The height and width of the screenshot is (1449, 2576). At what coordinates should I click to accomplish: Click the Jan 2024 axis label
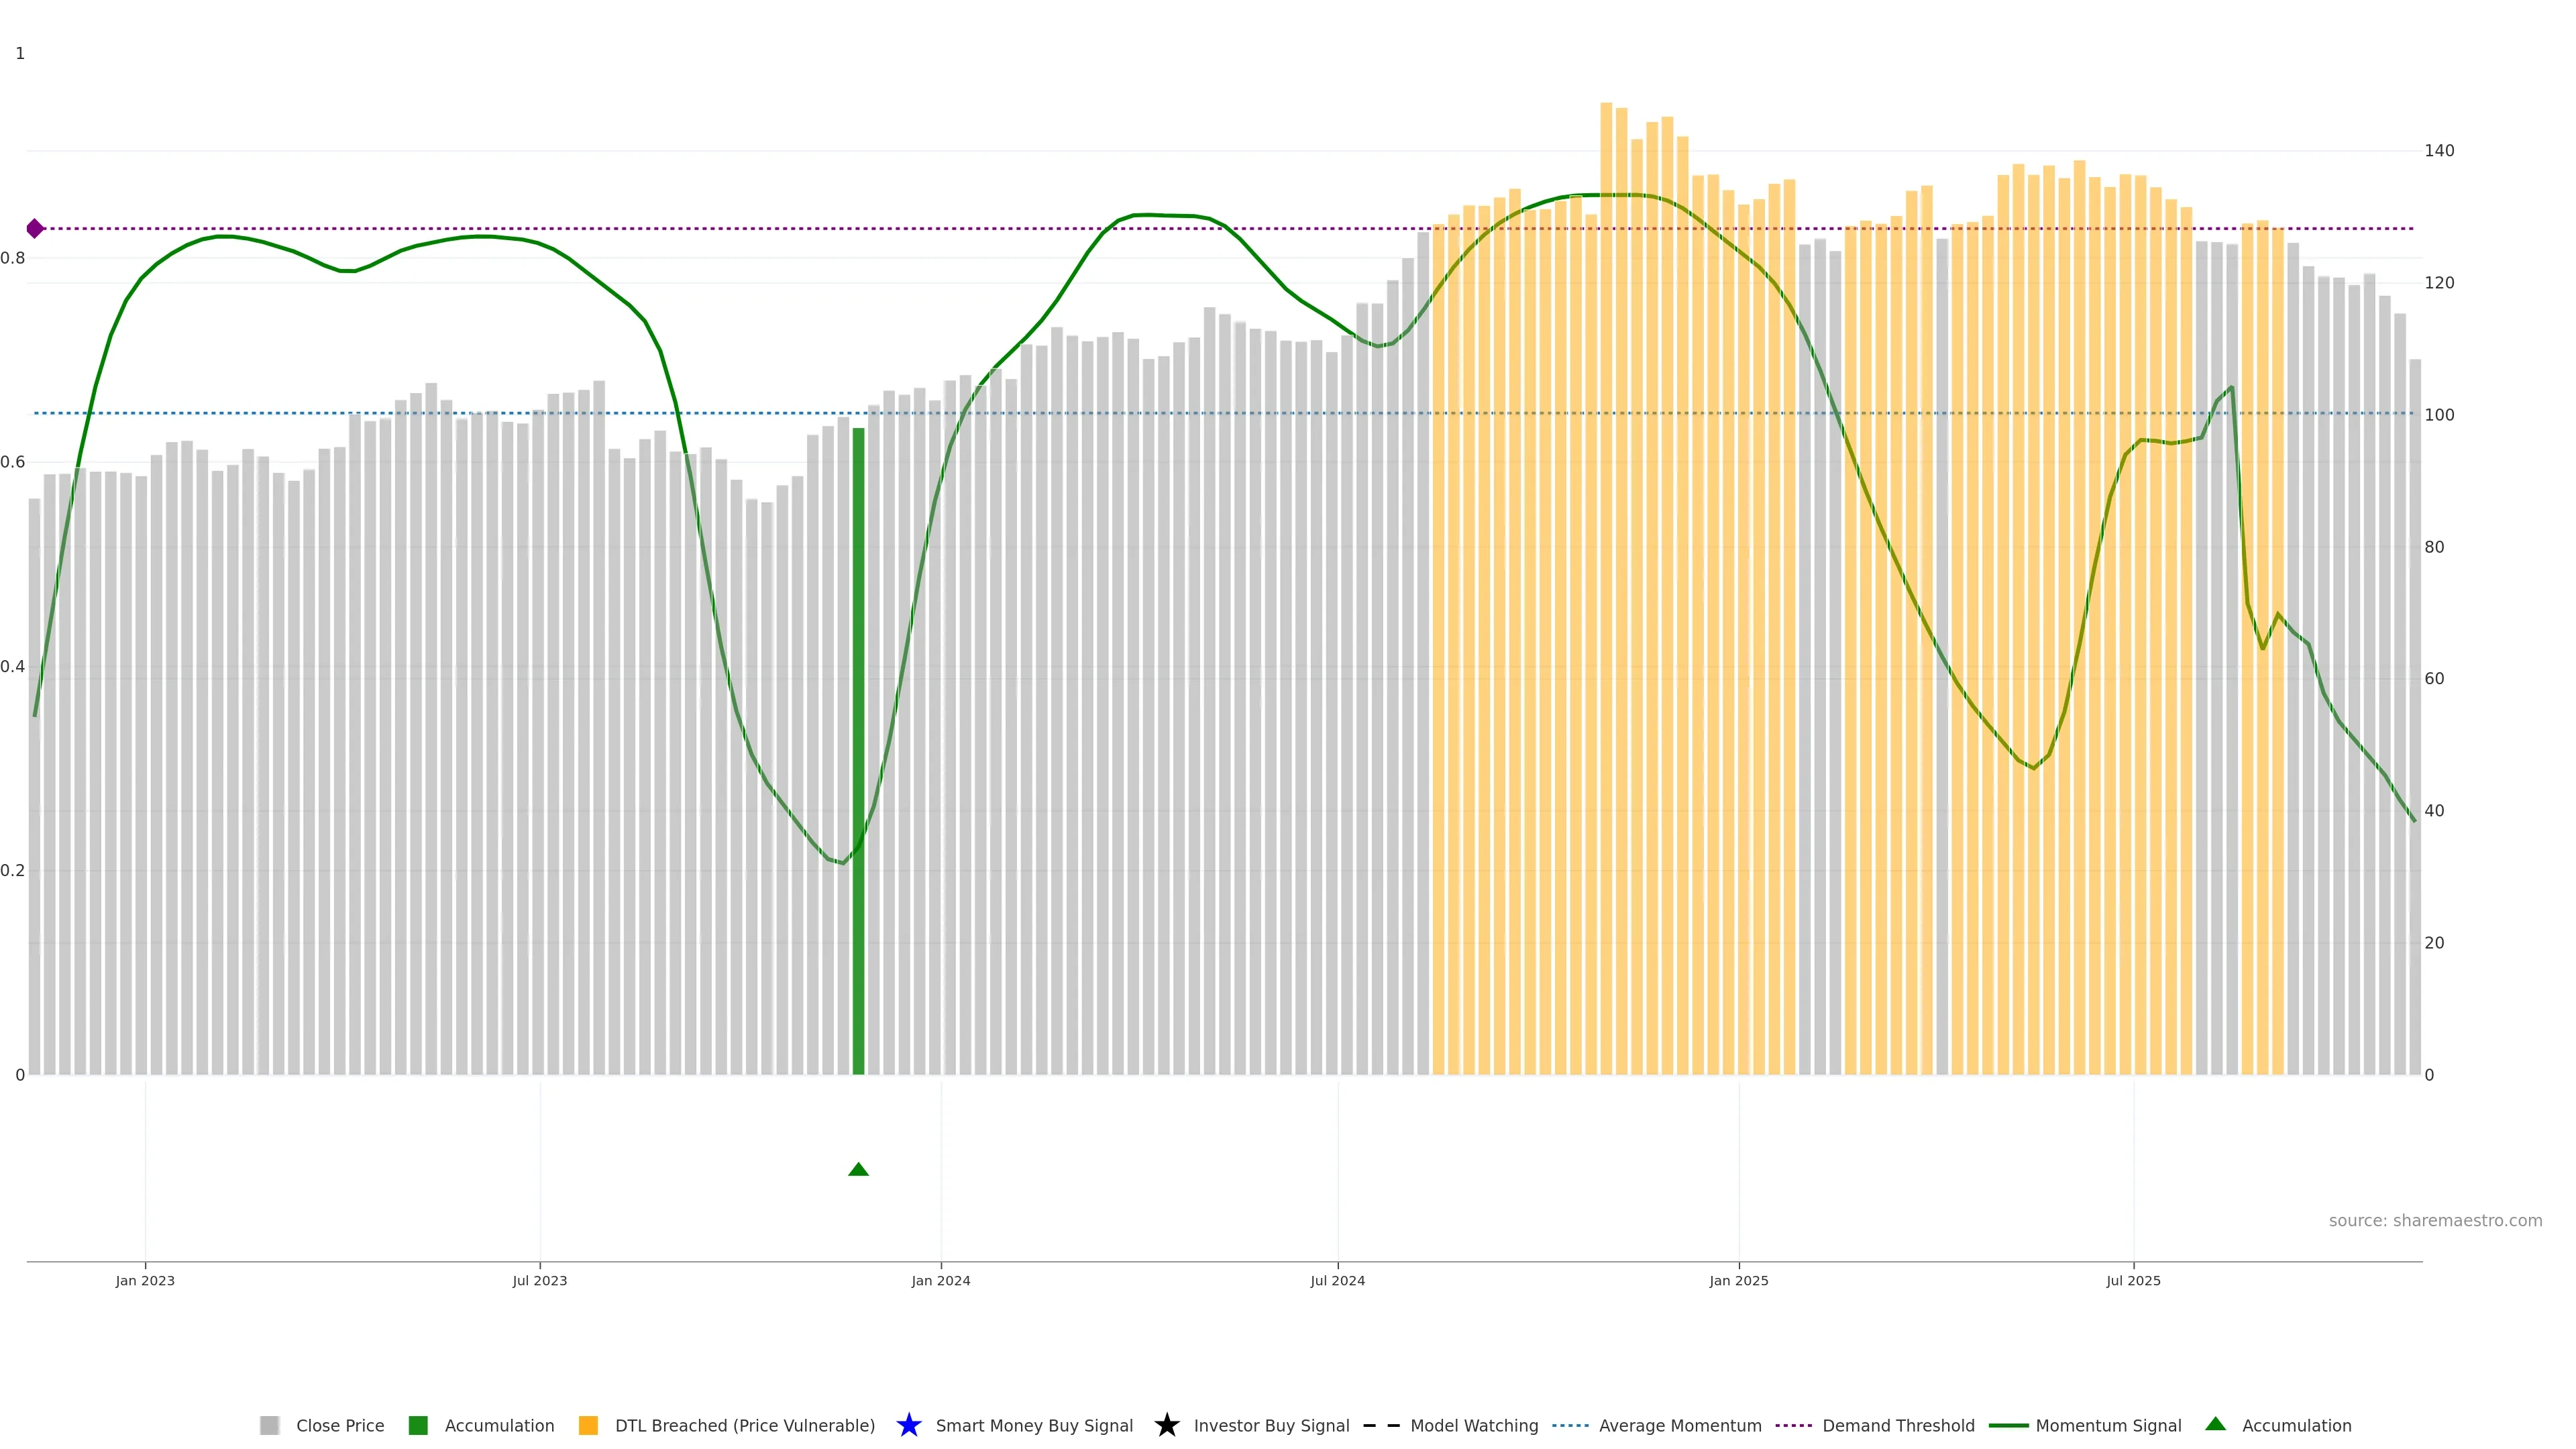click(x=940, y=1280)
